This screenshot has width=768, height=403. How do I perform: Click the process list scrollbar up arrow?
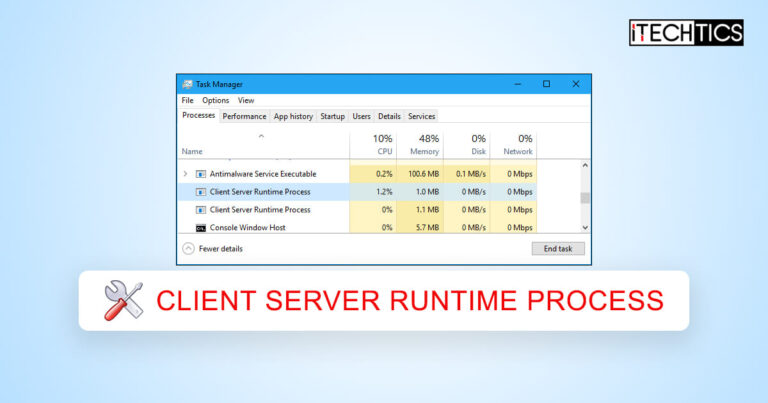[x=585, y=164]
